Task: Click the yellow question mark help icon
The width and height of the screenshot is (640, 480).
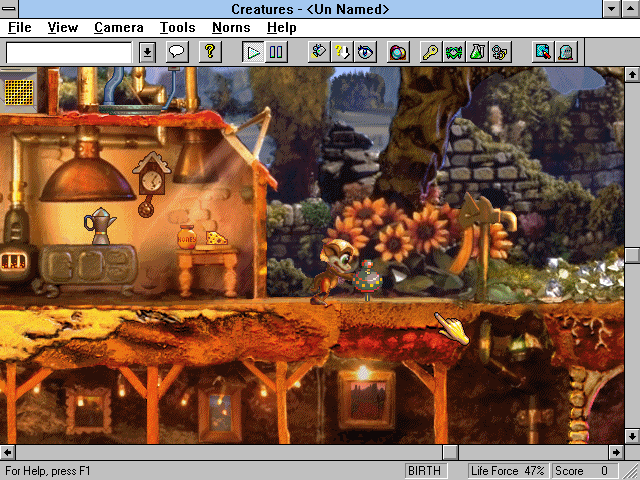Action: [x=209, y=52]
